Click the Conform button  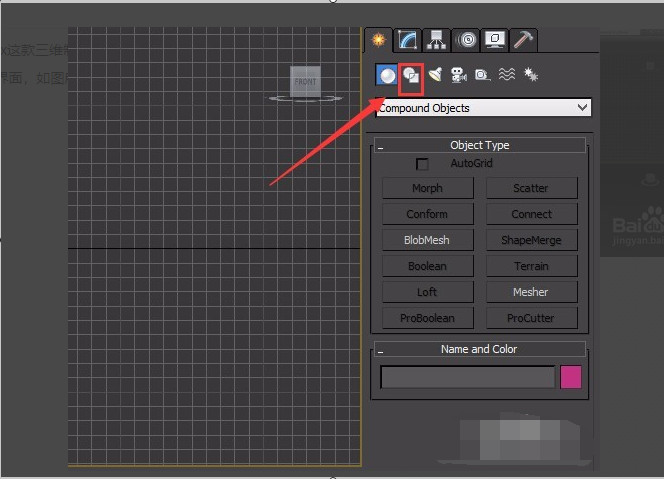[428, 214]
